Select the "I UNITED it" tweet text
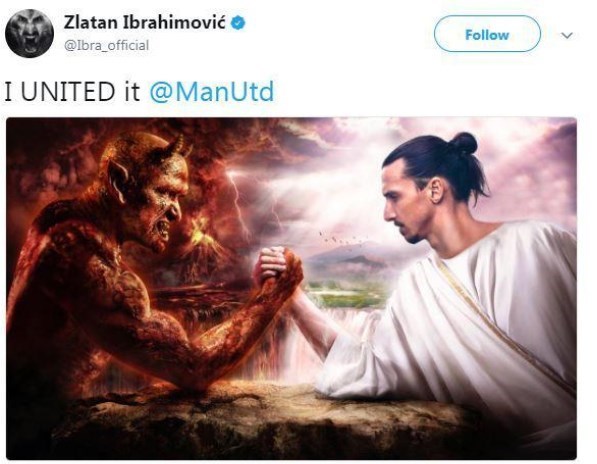597x464 pixels. click(x=72, y=92)
